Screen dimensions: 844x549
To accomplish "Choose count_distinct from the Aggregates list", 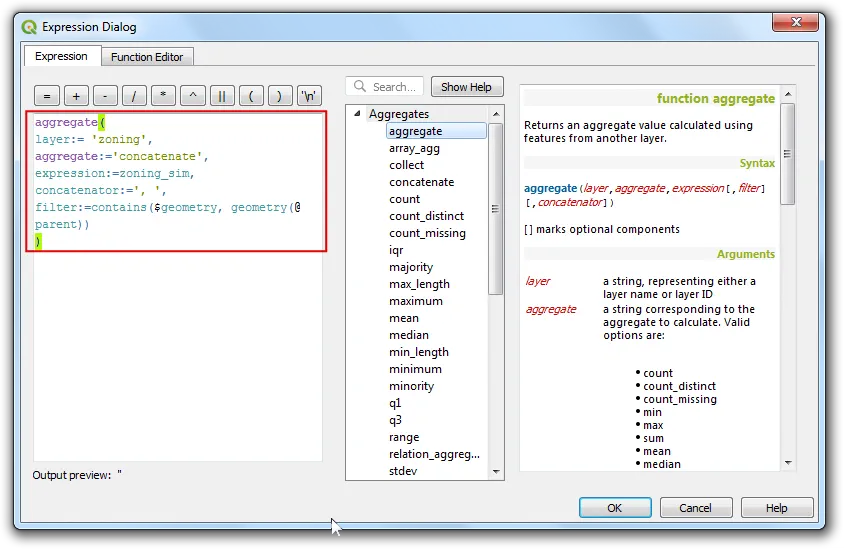I will (x=426, y=216).
